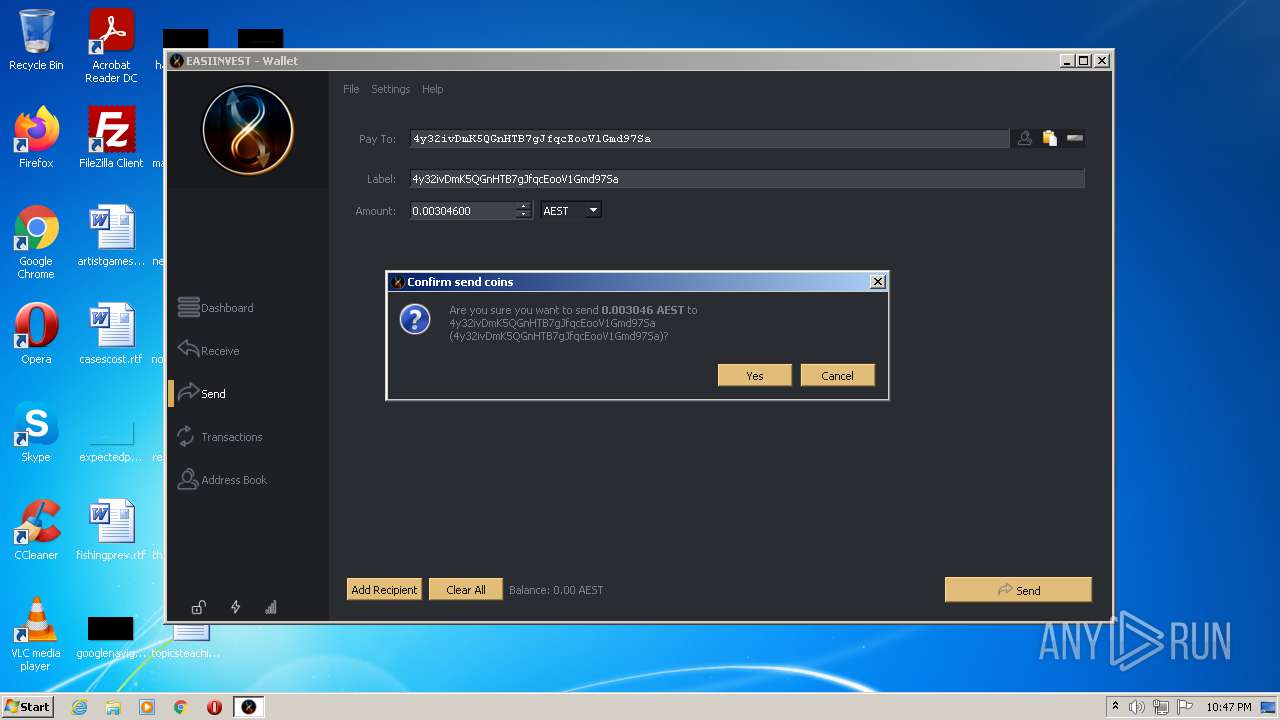This screenshot has height=720, width=1280.
Task: Open the Address Book in sidebar
Action: click(221, 480)
